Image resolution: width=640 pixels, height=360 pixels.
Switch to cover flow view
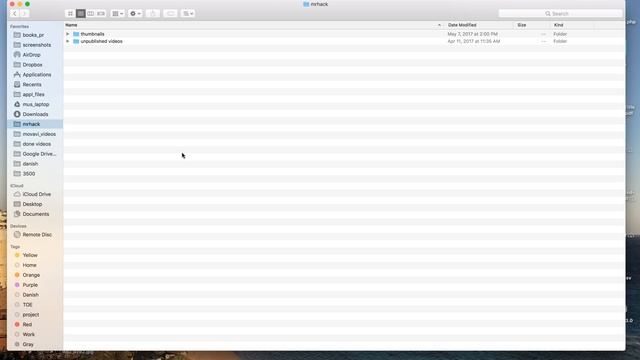[x=101, y=13]
